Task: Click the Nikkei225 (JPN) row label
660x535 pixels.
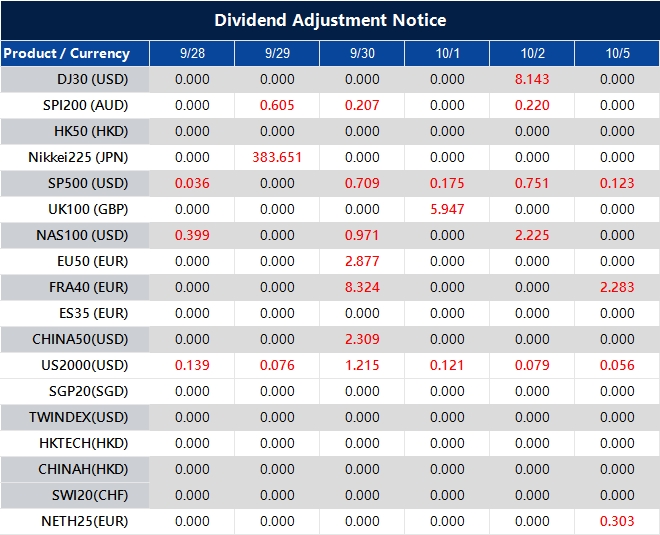Action: pos(78,157)
